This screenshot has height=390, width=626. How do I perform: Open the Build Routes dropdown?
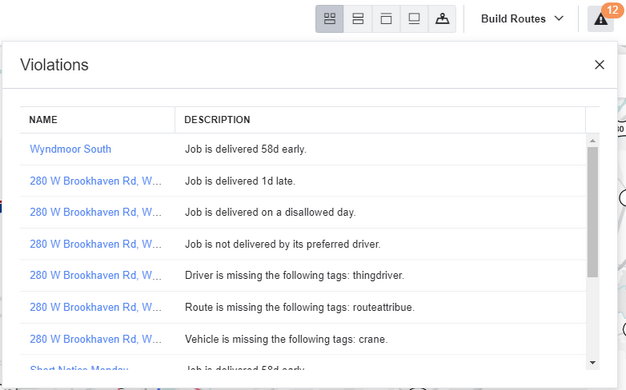pyautogui.click(x=522, y=19)
